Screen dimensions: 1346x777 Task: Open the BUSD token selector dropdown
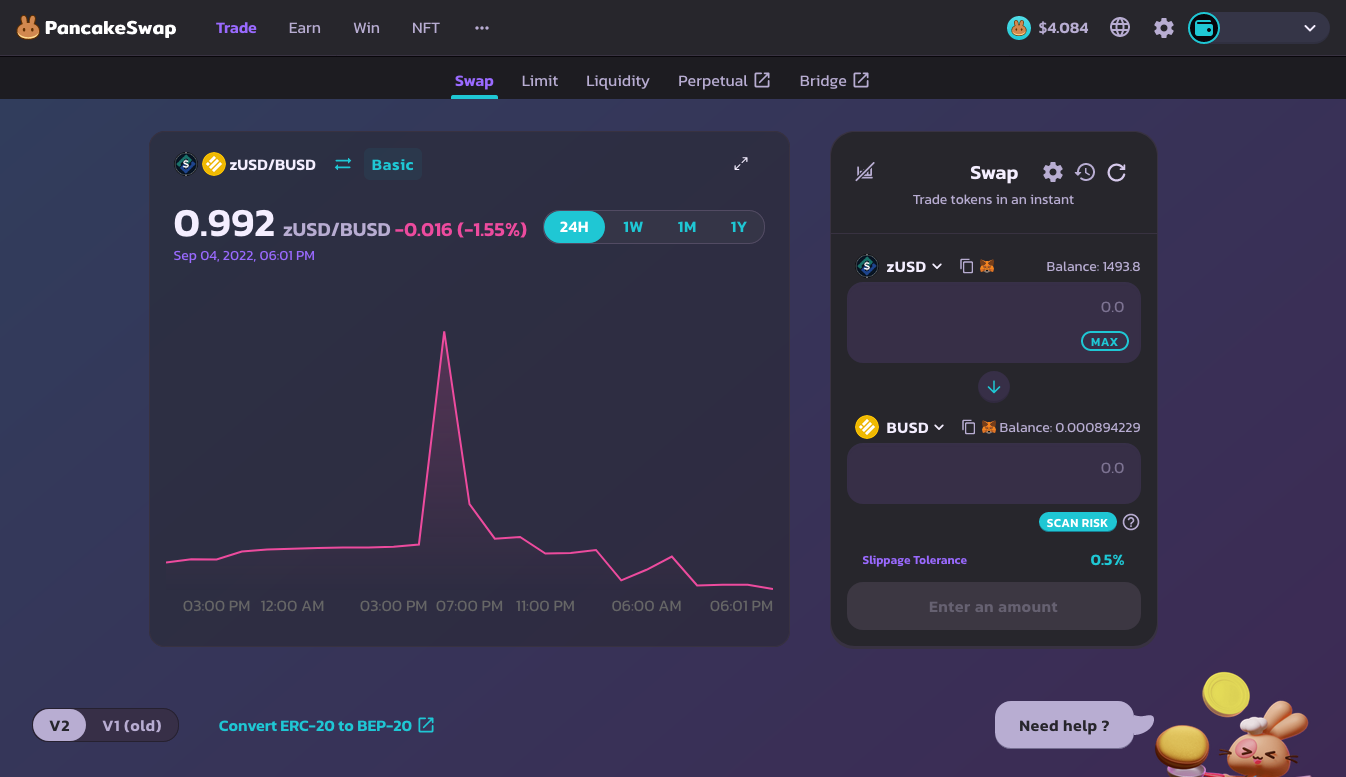click(x=914, y=427)
